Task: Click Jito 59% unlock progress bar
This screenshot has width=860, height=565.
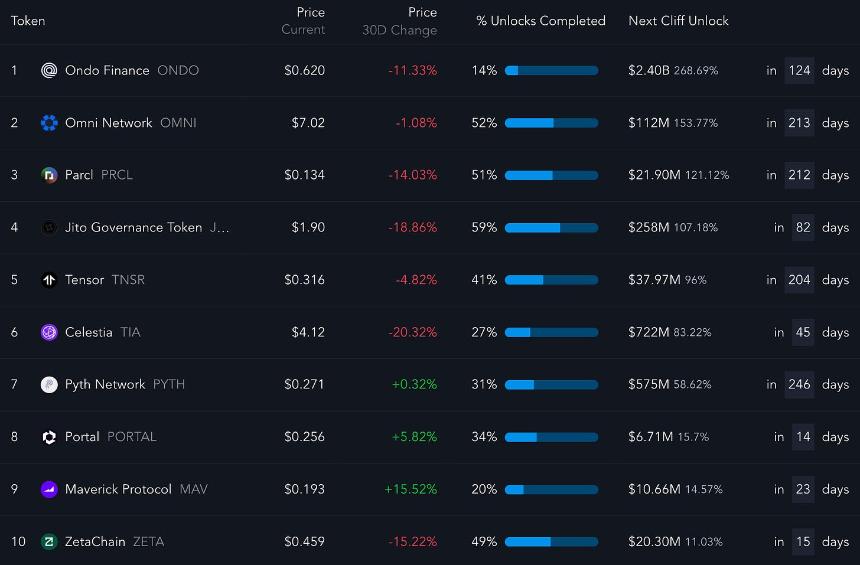Action: [551, 228]
